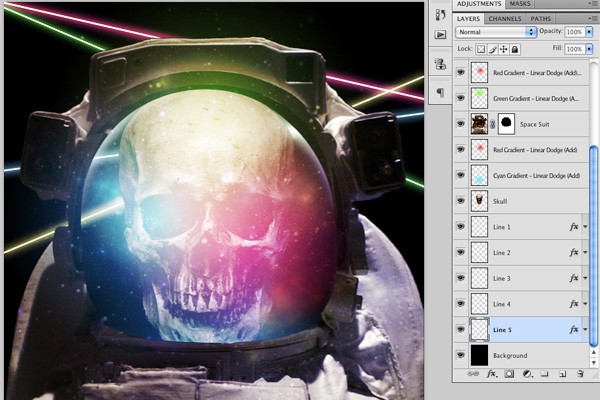Add a layer mask

pos(509,374)
